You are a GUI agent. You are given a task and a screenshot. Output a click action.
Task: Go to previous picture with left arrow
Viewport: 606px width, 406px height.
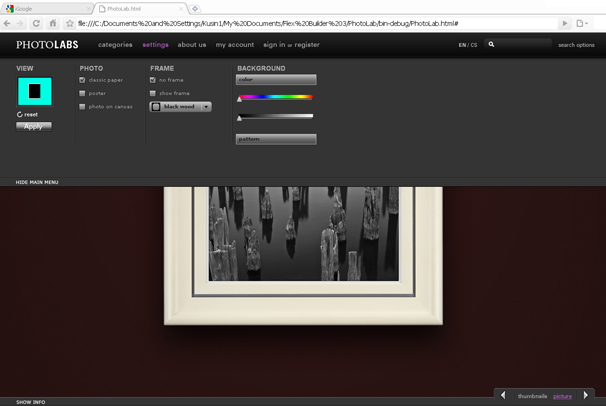pos(503,396)
